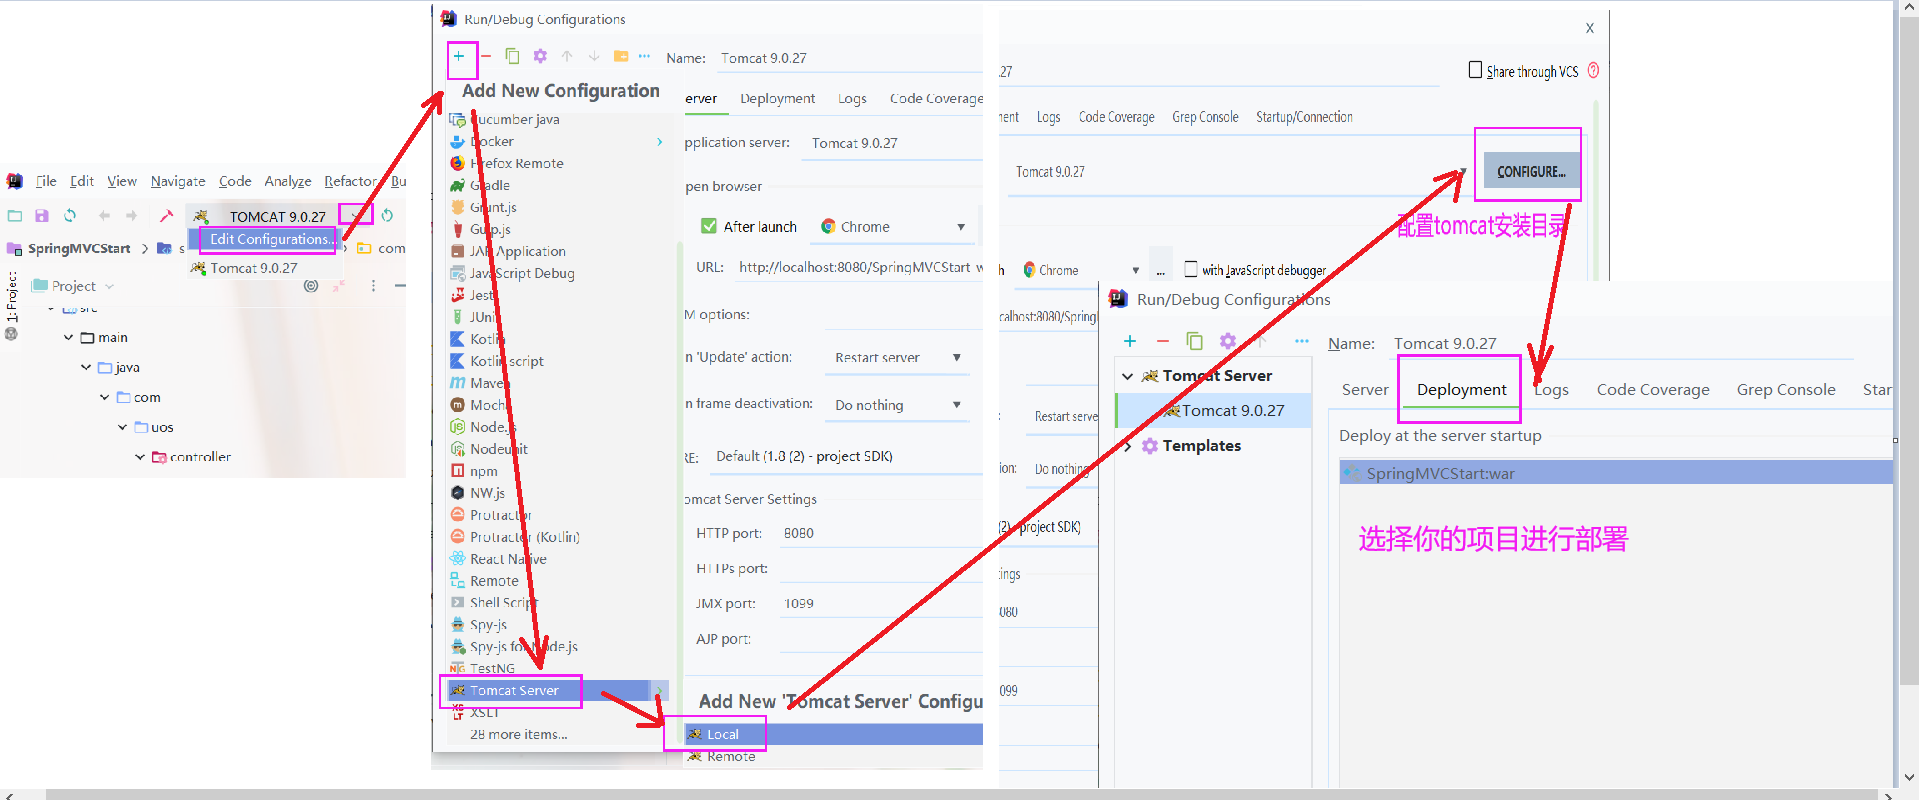Click the yellow folder icon in the left dialog toolbar
Image resolution: width=1919 pixels, height=800 pixels.
[x=621, y=56]
